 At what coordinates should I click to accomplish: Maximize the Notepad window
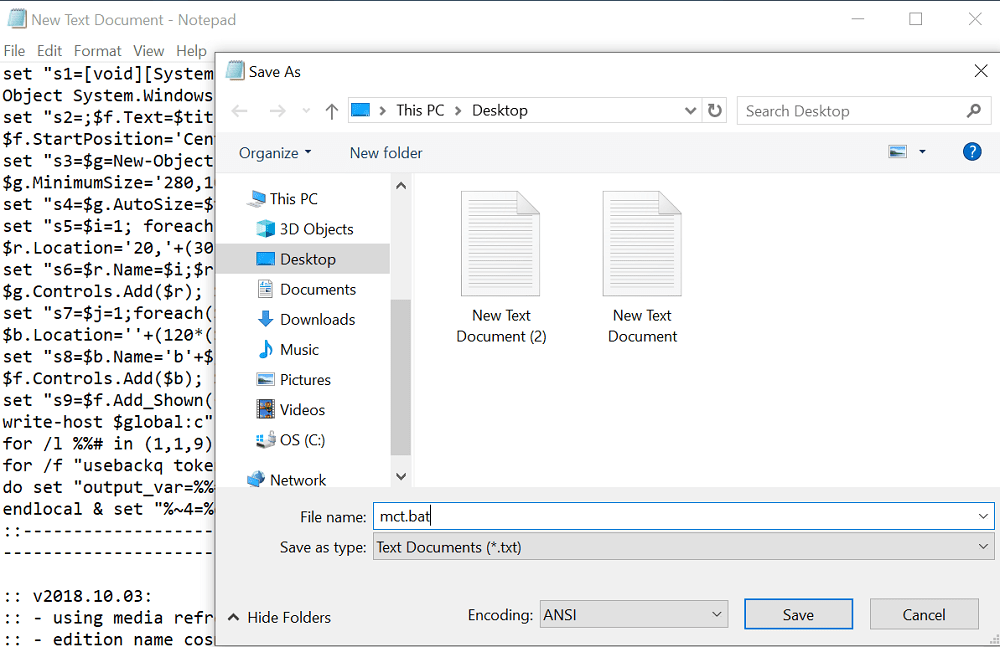pos(915,19)
